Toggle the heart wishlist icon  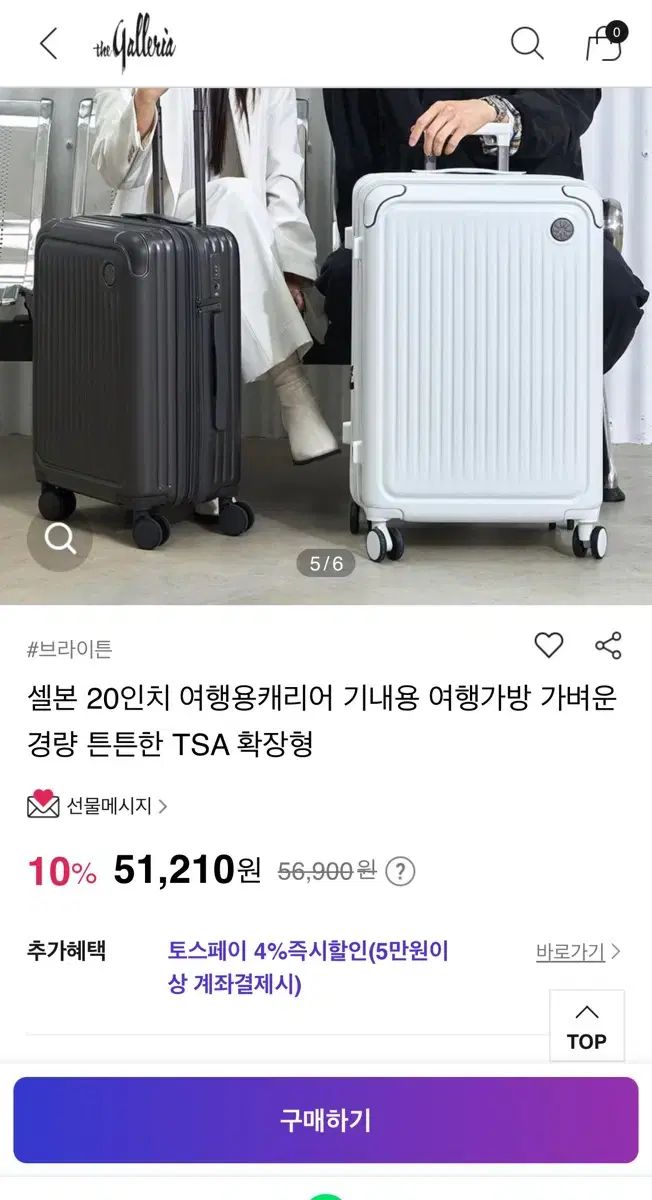(548, 645)
